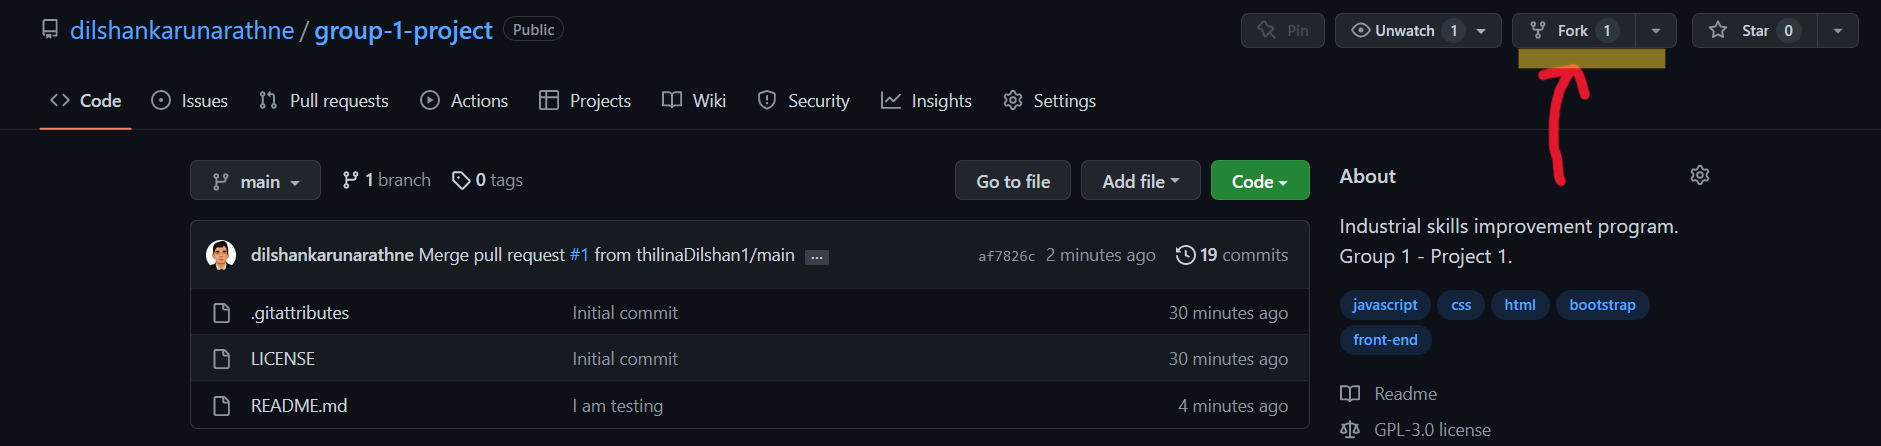The width and height of the screenshot is (1881, 446).
Task: Expand the Add file dropdown
Action: tap(1141, 180)
